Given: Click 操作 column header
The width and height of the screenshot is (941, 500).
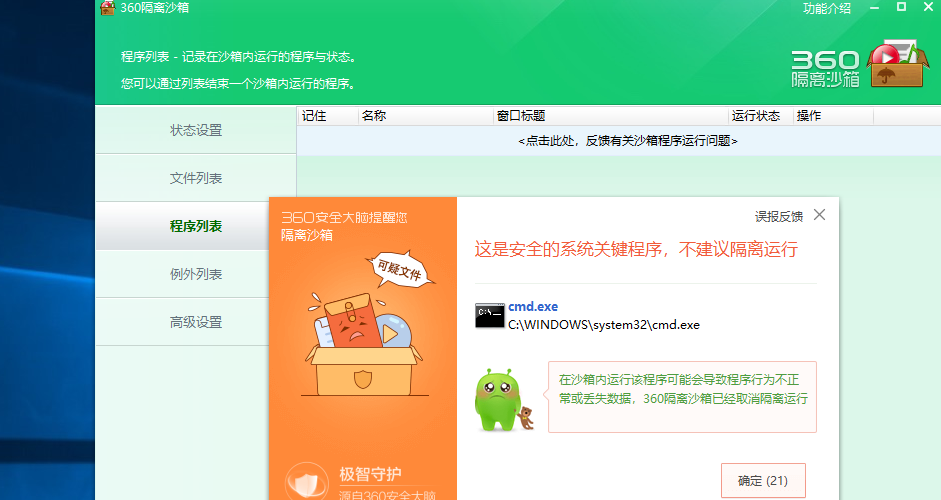Looking at the screenshot, I should pyautogui.click(x=833, y=116).
